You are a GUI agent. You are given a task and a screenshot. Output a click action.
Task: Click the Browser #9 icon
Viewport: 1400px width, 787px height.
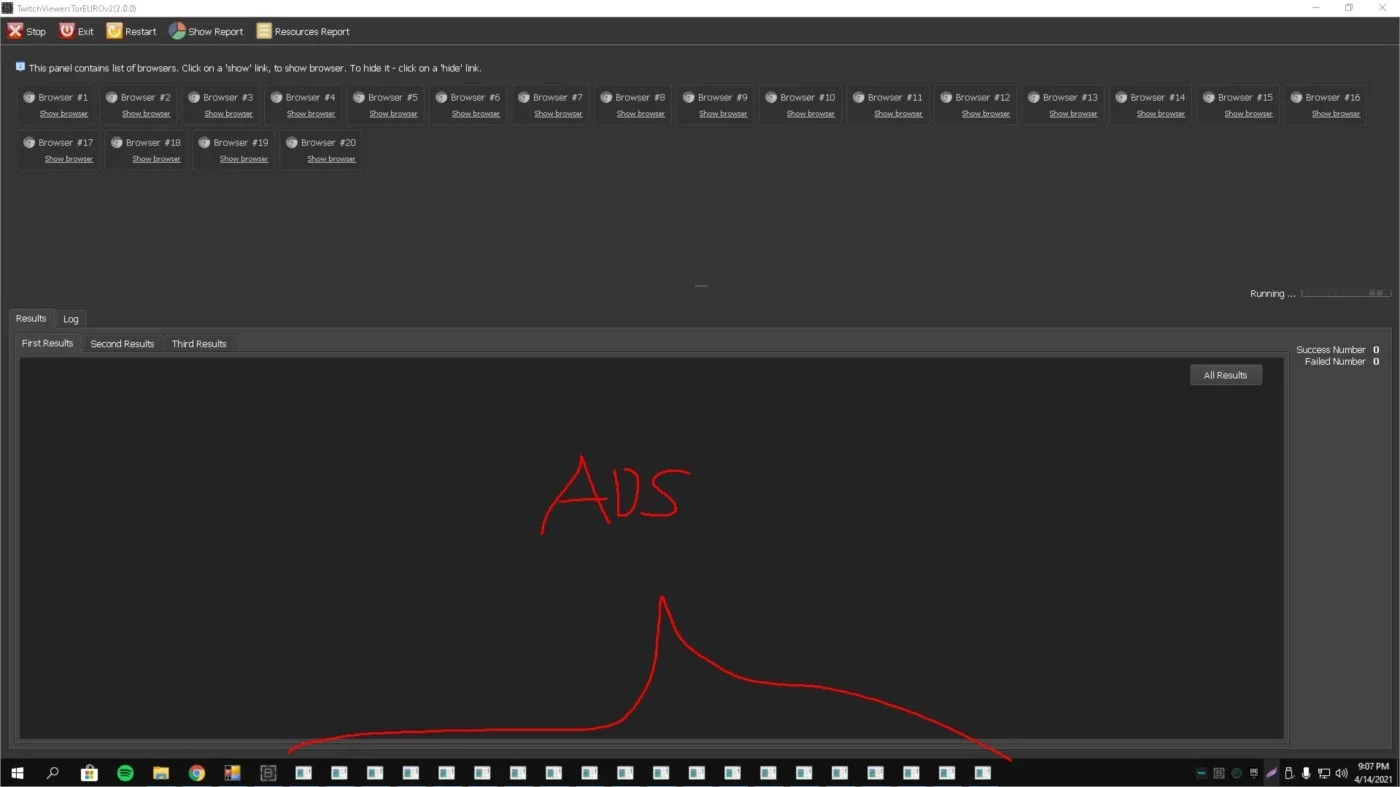(x=689, y=98)
